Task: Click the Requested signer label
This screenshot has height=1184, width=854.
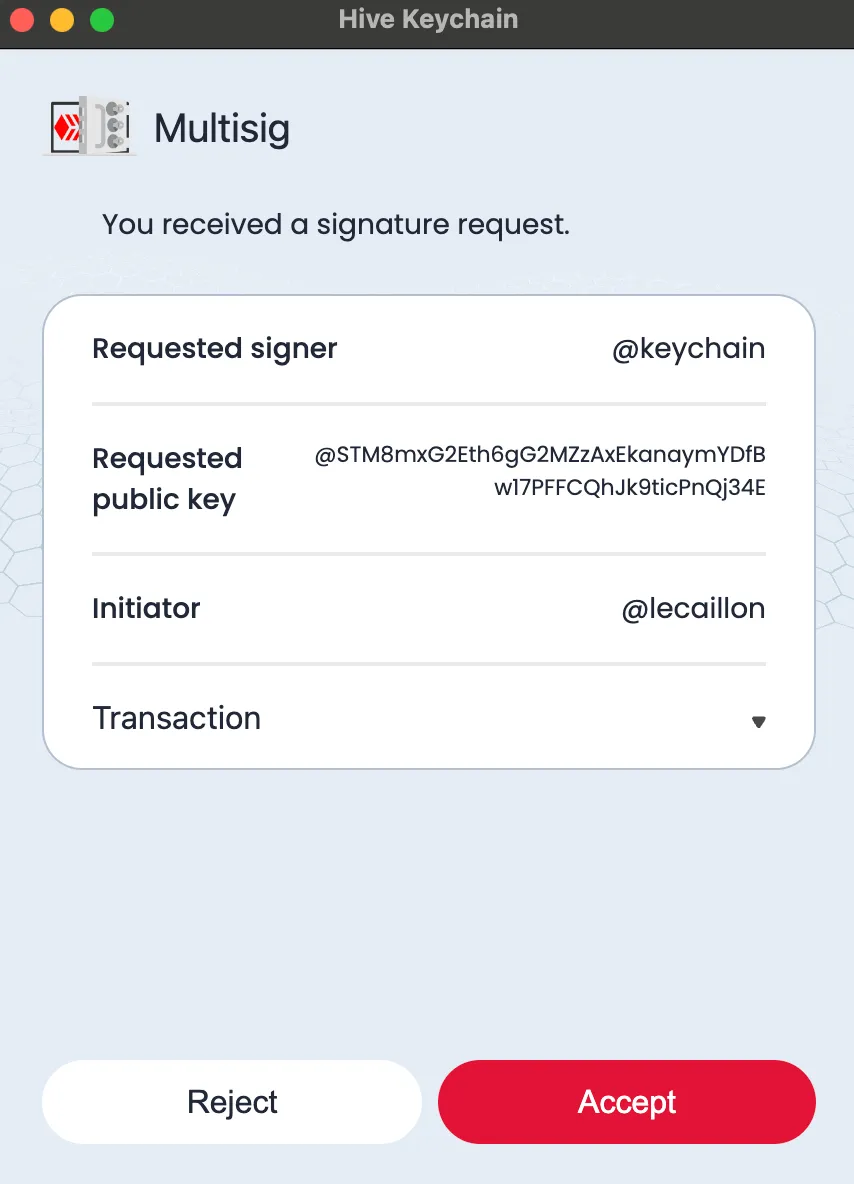Action: pos(214,349)
